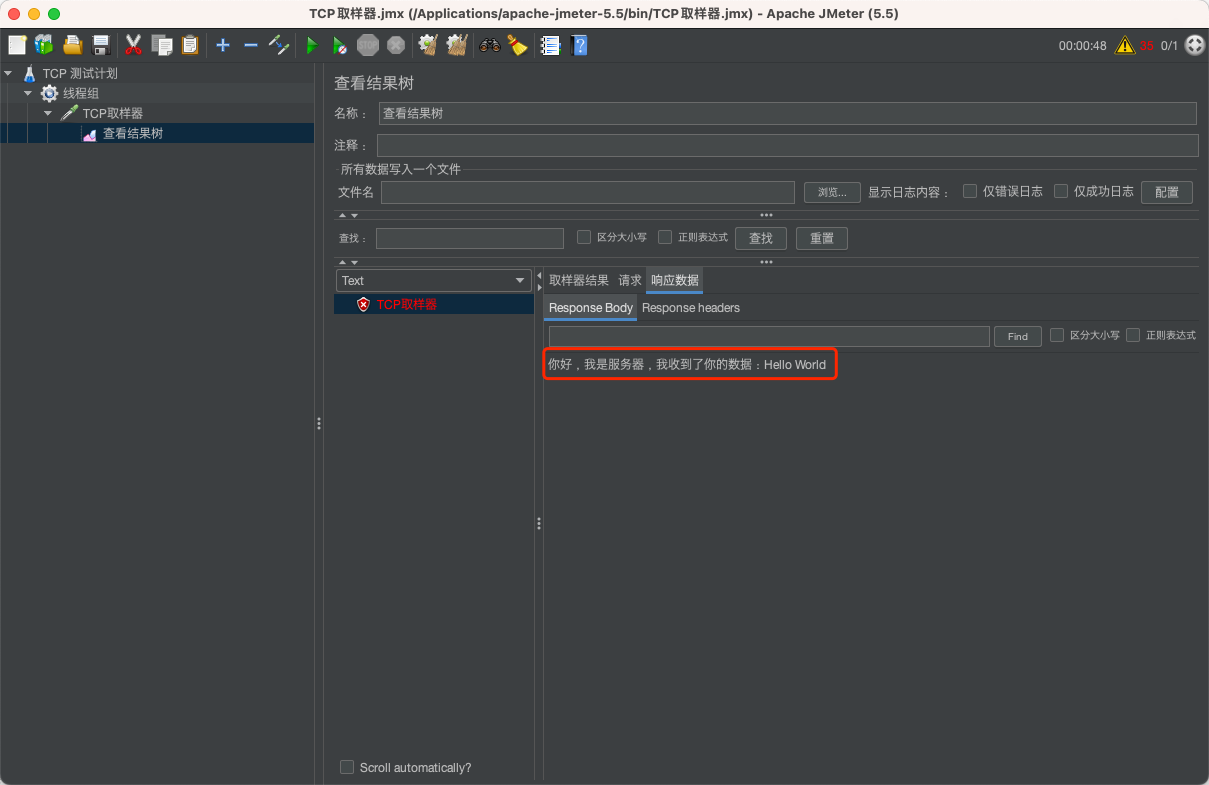Clear all results with the double-broom icon

[456, 45]
